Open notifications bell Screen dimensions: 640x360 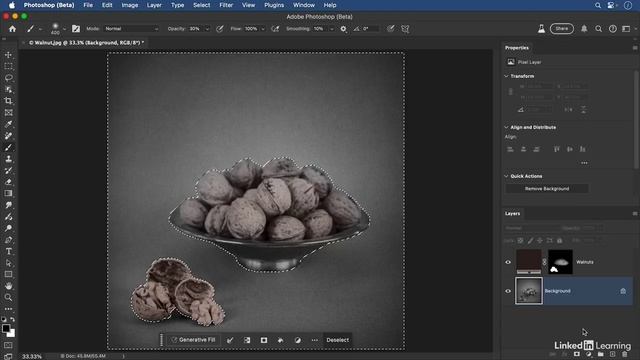[x=584, y=29]
